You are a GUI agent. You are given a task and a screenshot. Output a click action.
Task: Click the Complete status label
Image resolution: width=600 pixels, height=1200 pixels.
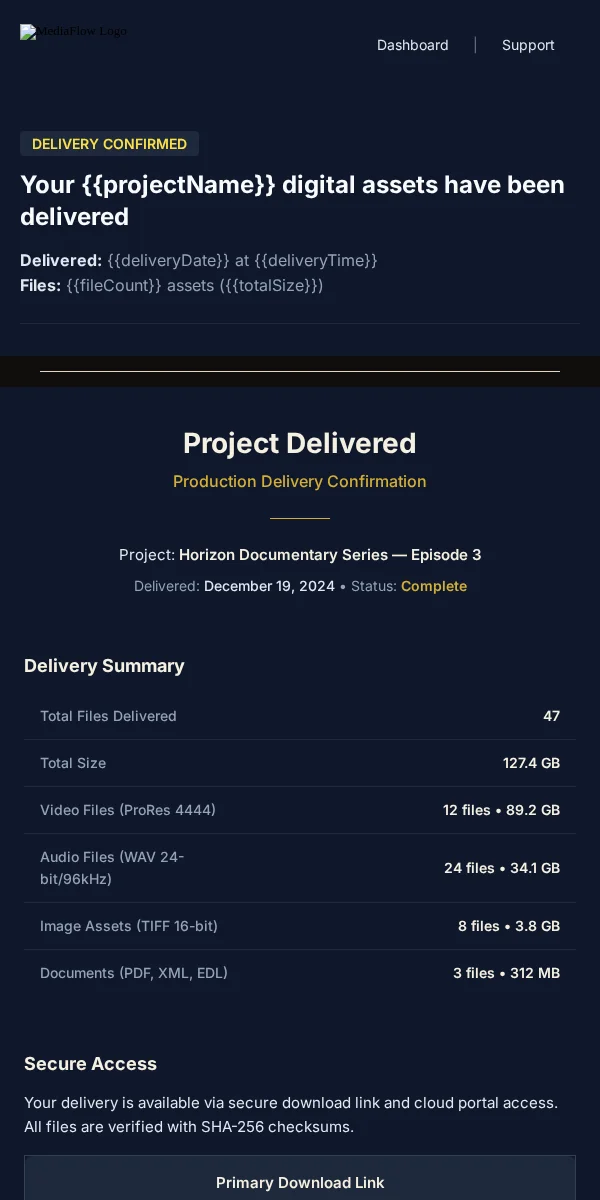click(434, 586)
